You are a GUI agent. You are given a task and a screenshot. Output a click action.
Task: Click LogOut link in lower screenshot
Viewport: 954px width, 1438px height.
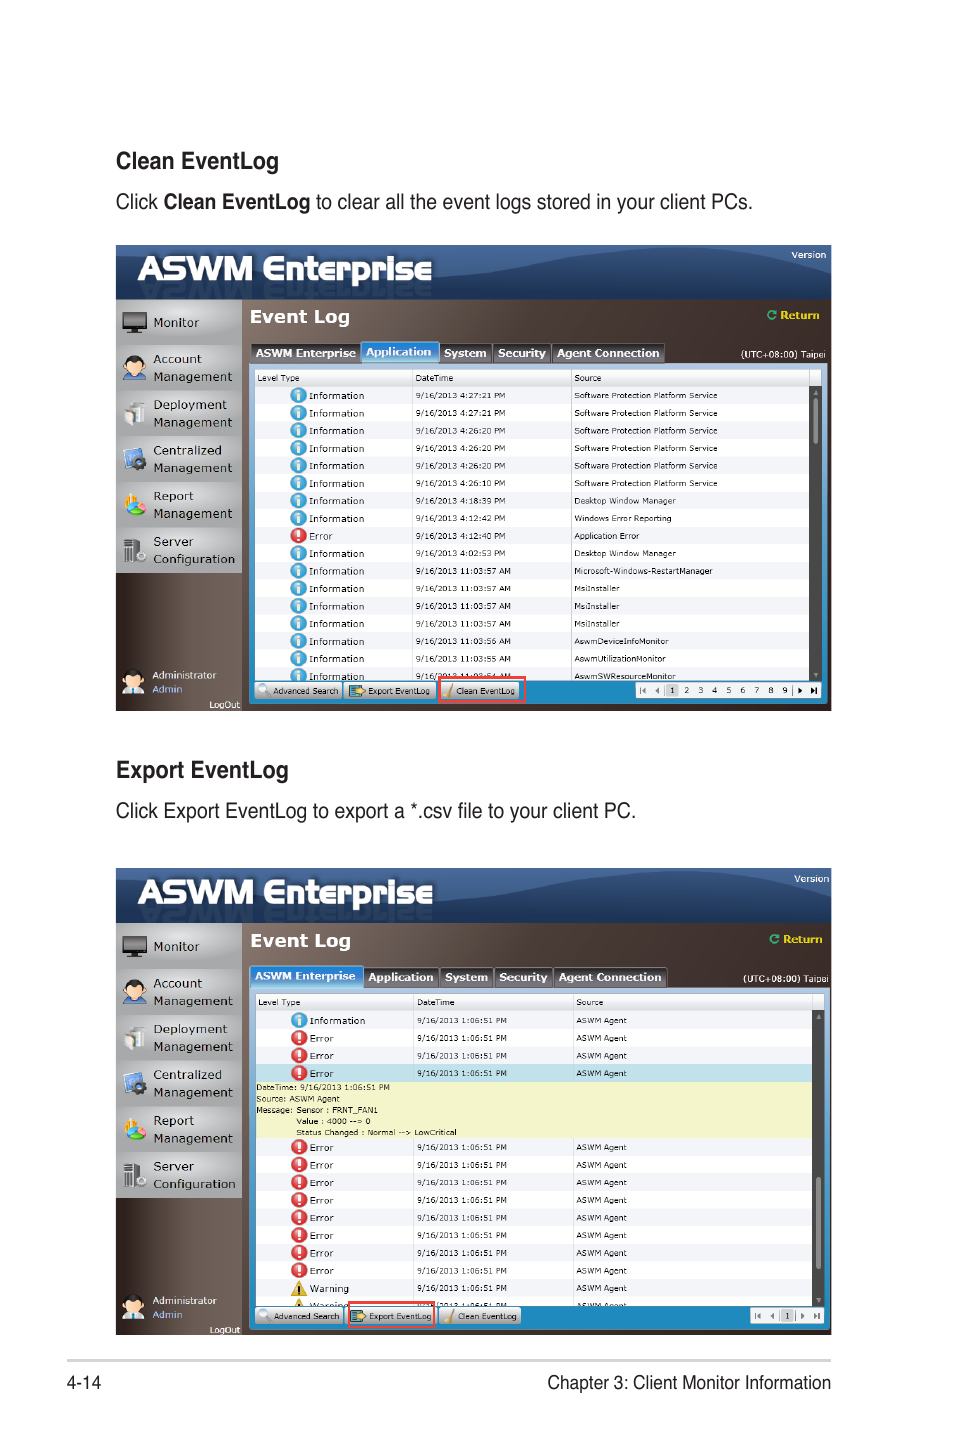[x=224, y=1330]
